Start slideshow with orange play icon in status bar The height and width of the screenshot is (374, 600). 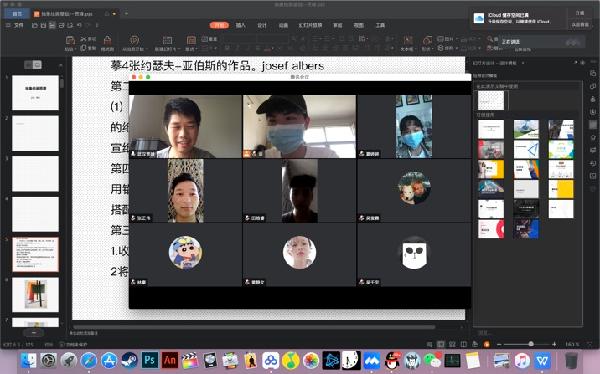(x=486, y=344)
